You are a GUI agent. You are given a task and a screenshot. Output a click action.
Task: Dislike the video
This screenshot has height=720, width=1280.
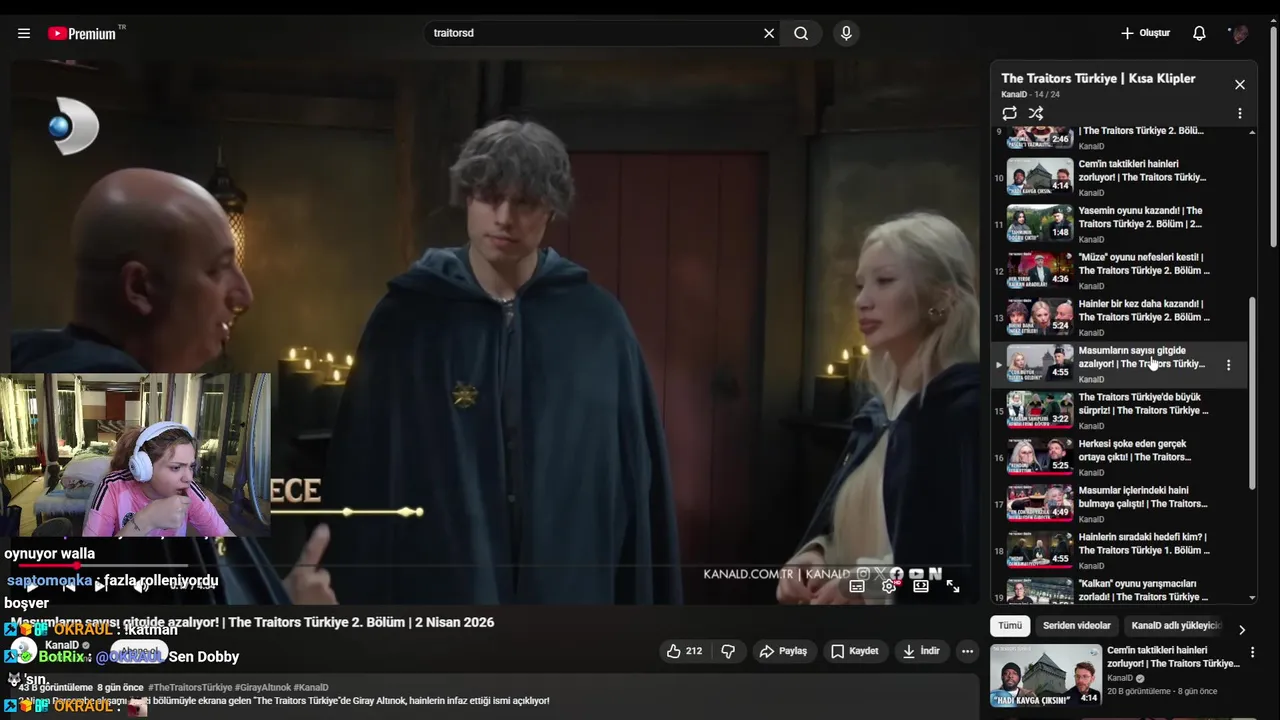(728, 651)
